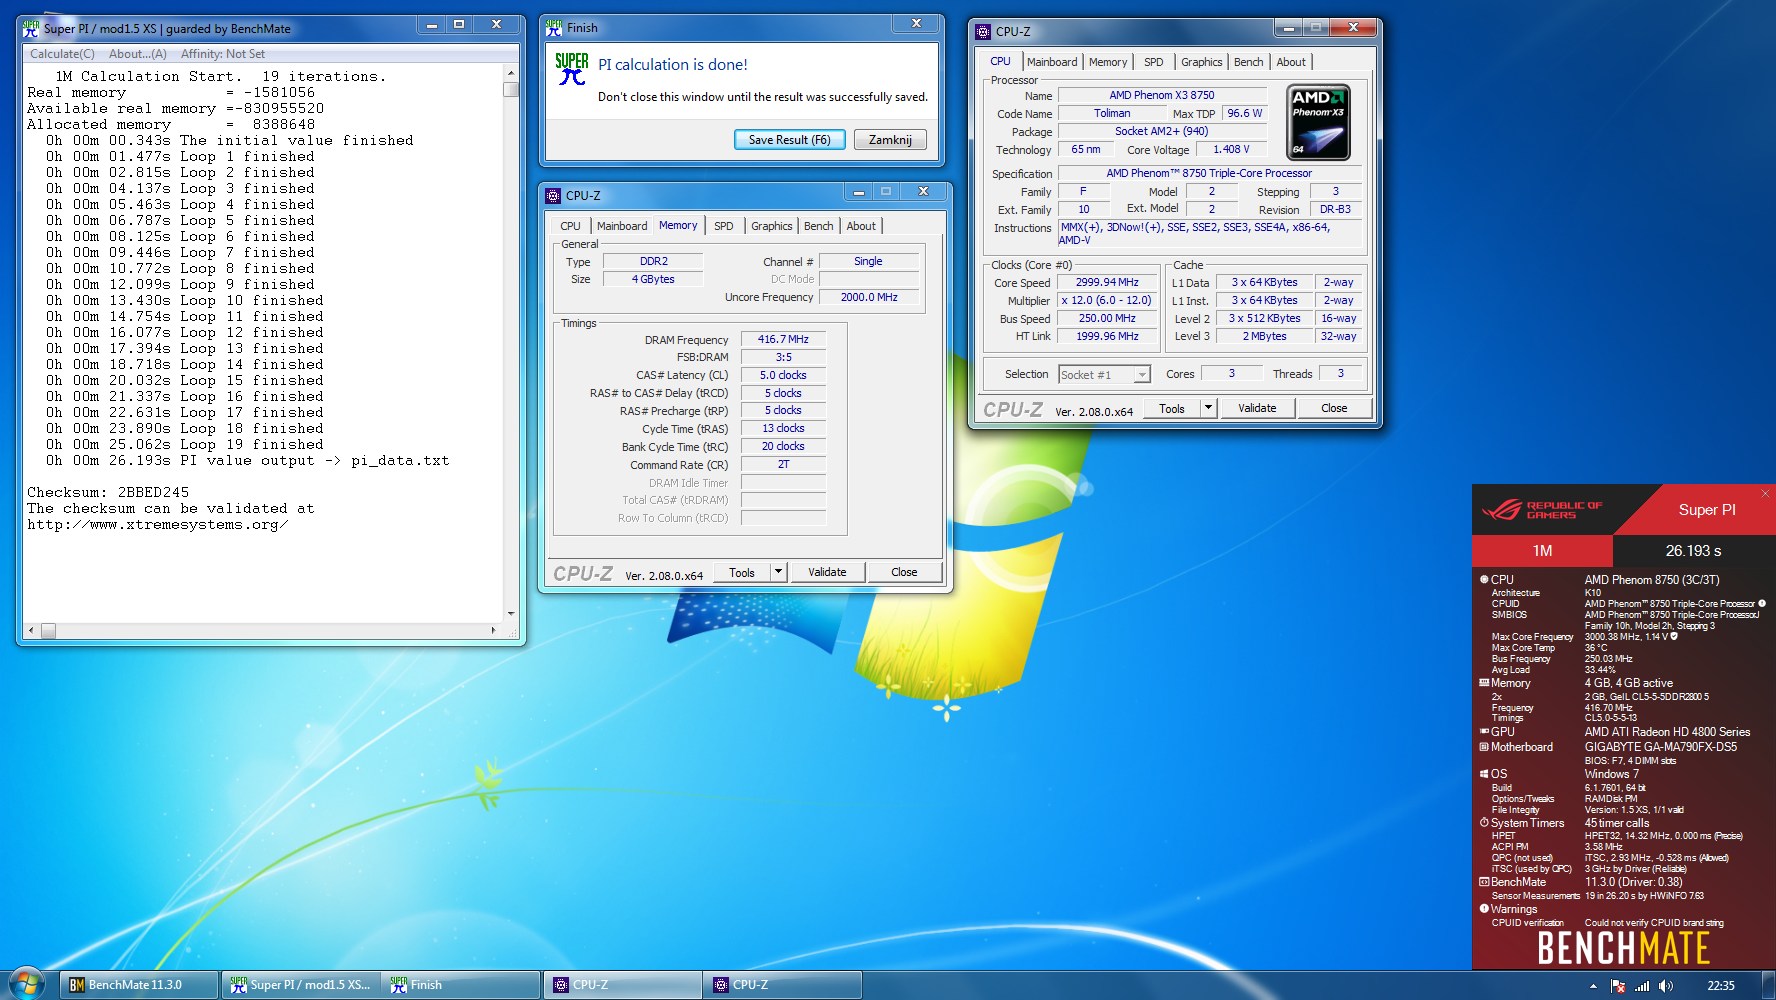Screen dimensions: 1776x1000
Task: Click the taskbar clock showing 22:35
Action: (x=1721, y=986)
